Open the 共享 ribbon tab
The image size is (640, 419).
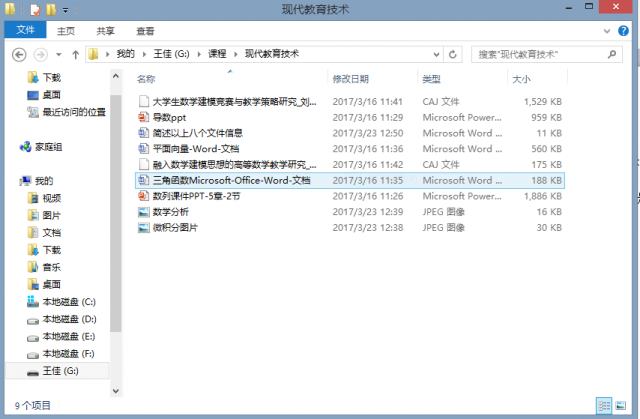[106, 30]
